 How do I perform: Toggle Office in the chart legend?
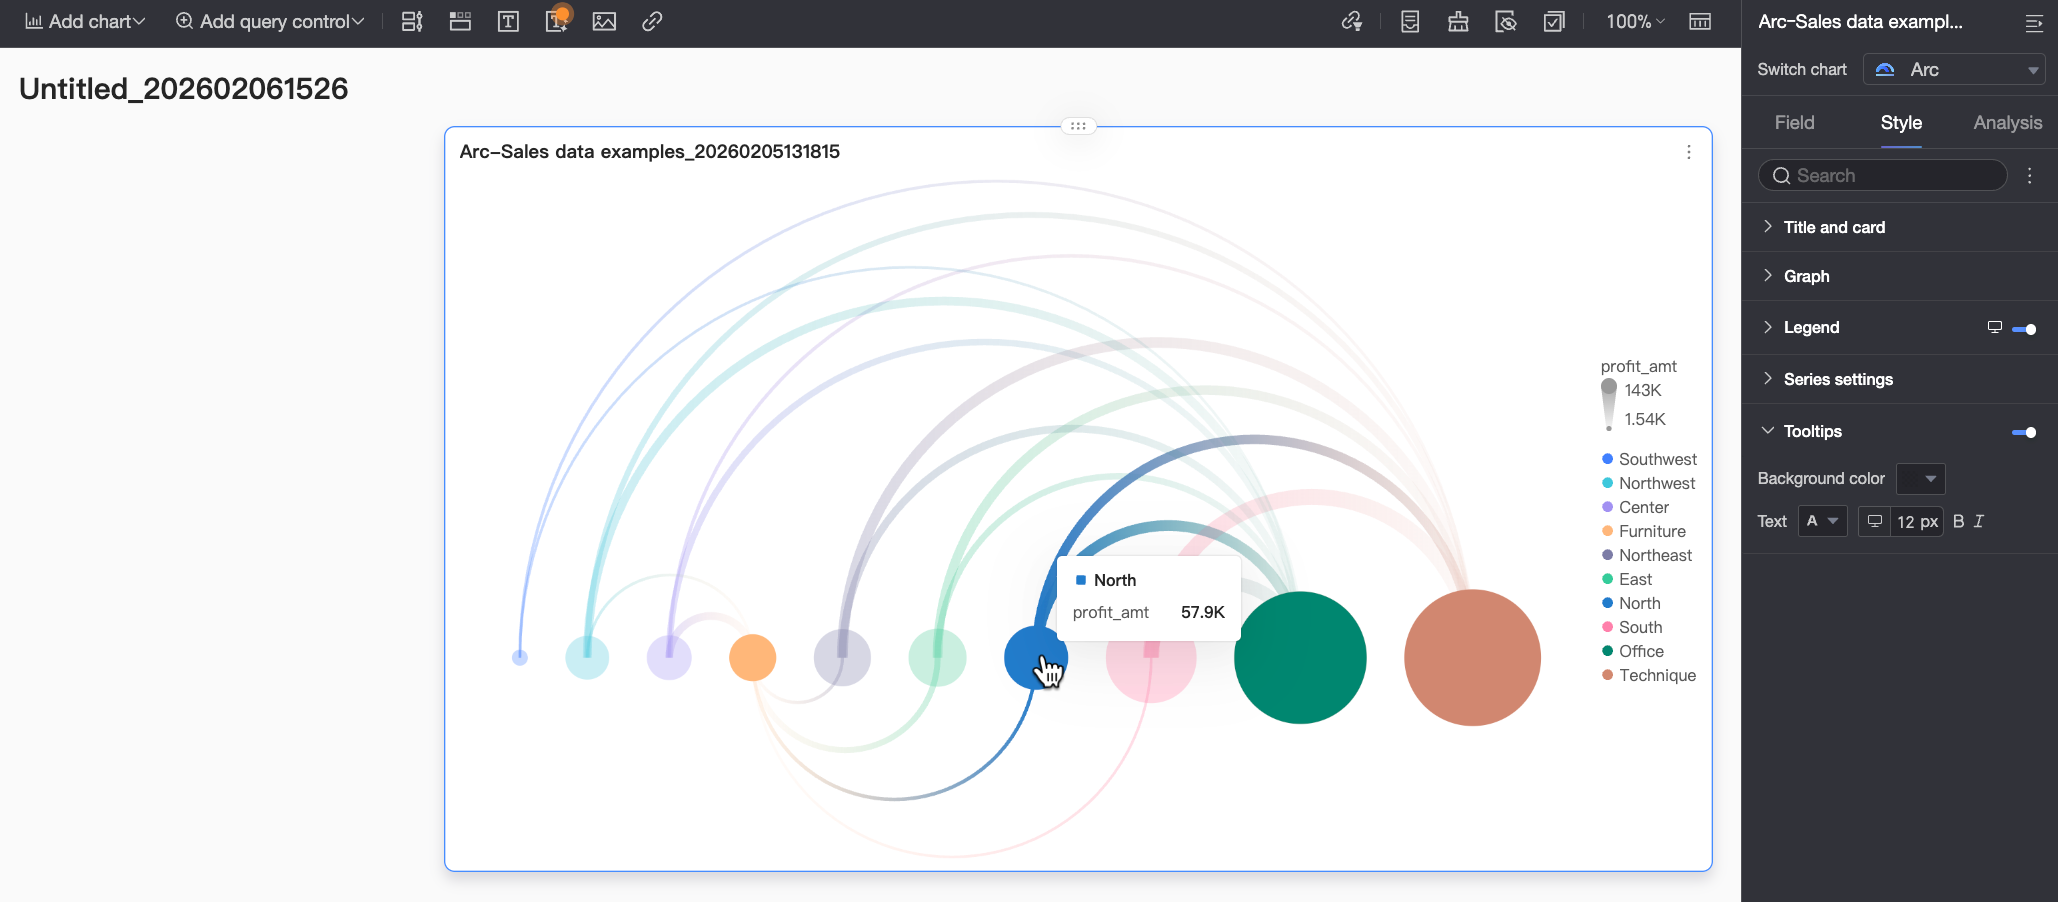click(x=1633, y=651)
